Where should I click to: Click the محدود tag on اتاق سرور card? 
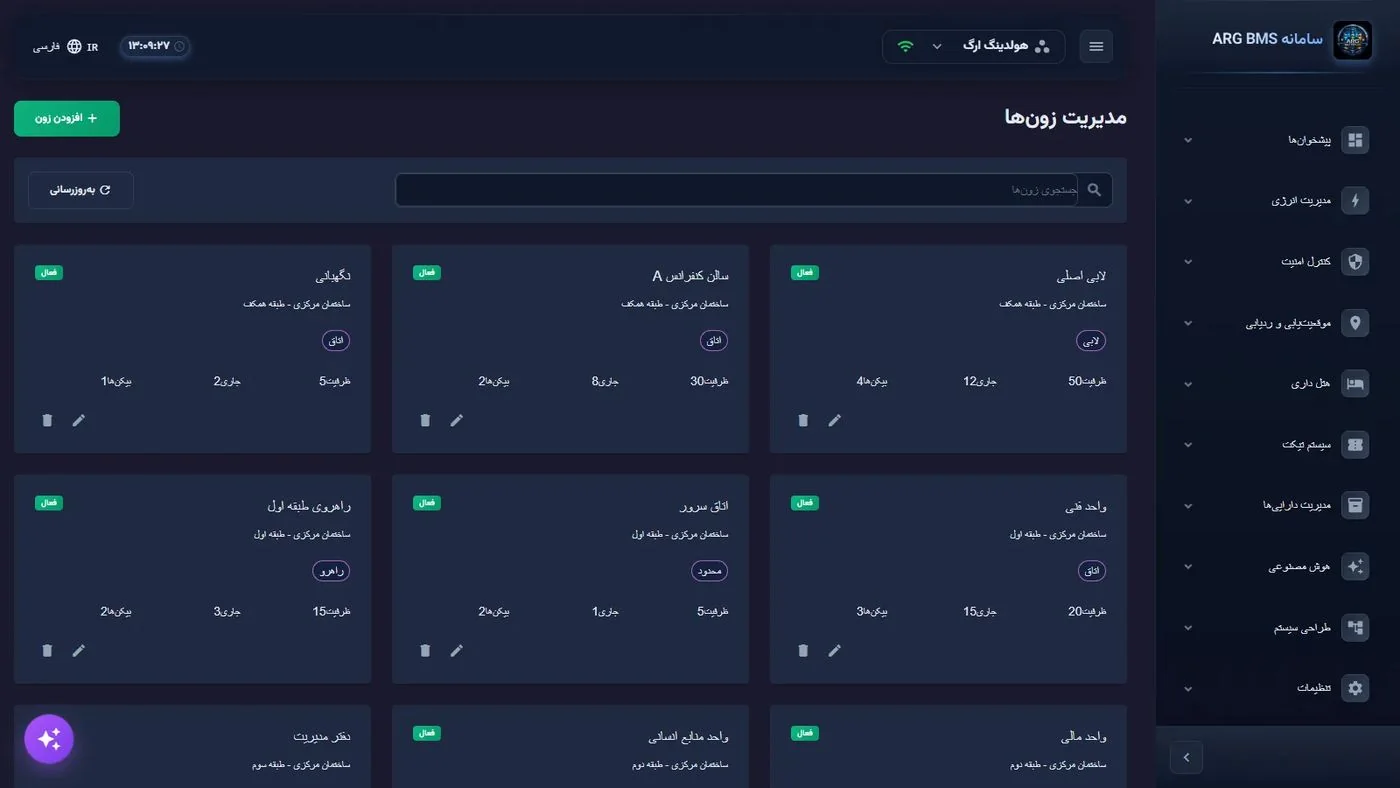pos(710,571)
